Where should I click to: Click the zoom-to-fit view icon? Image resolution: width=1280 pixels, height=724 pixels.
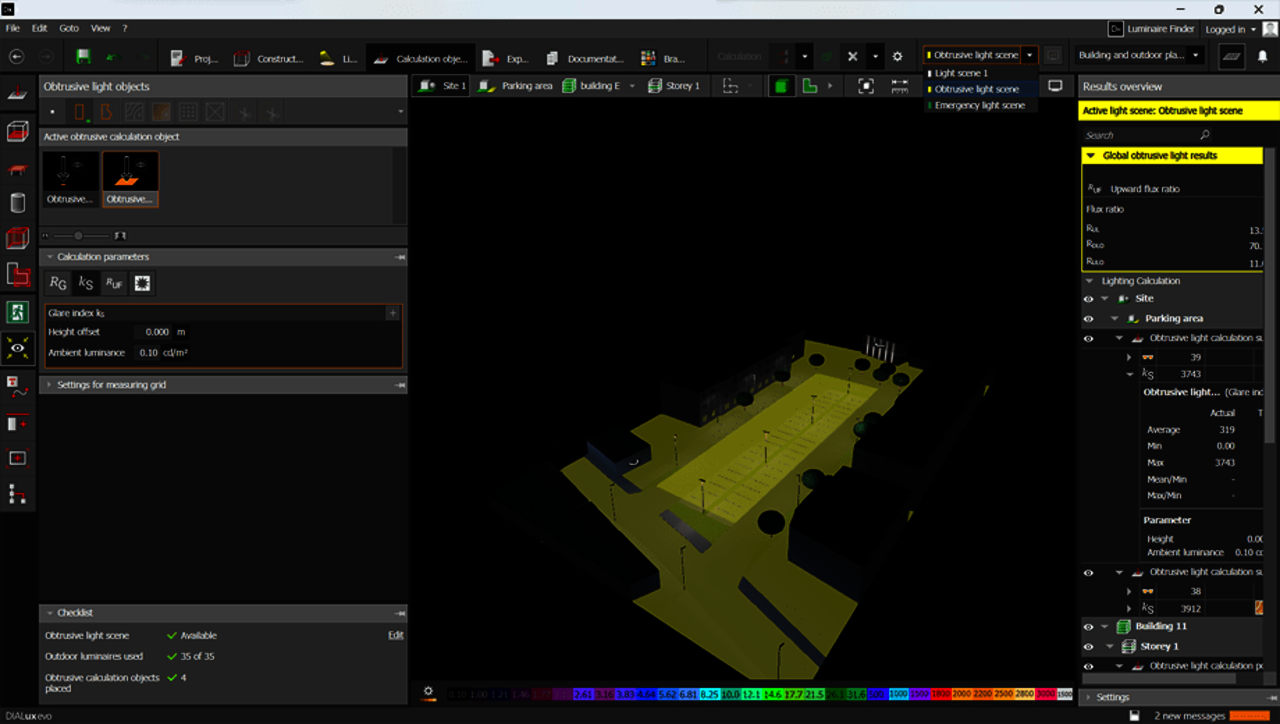(x=866, y=86)
